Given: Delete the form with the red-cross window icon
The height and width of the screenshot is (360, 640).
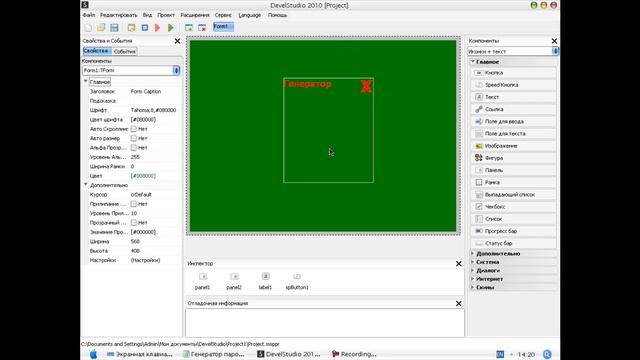Looking at the screenshot, I should [202, 28].
